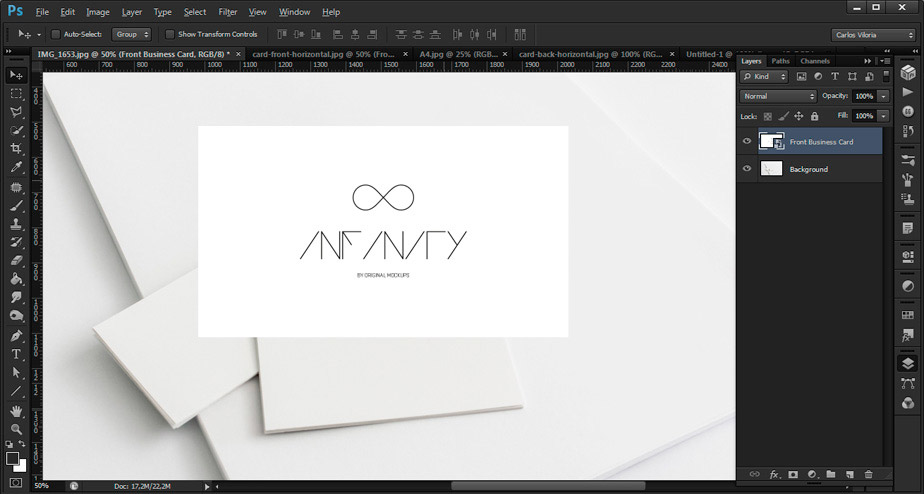Screen dimensions: 924x494
Task: Select the Paint Bucket tool
Action: (16, 279)
